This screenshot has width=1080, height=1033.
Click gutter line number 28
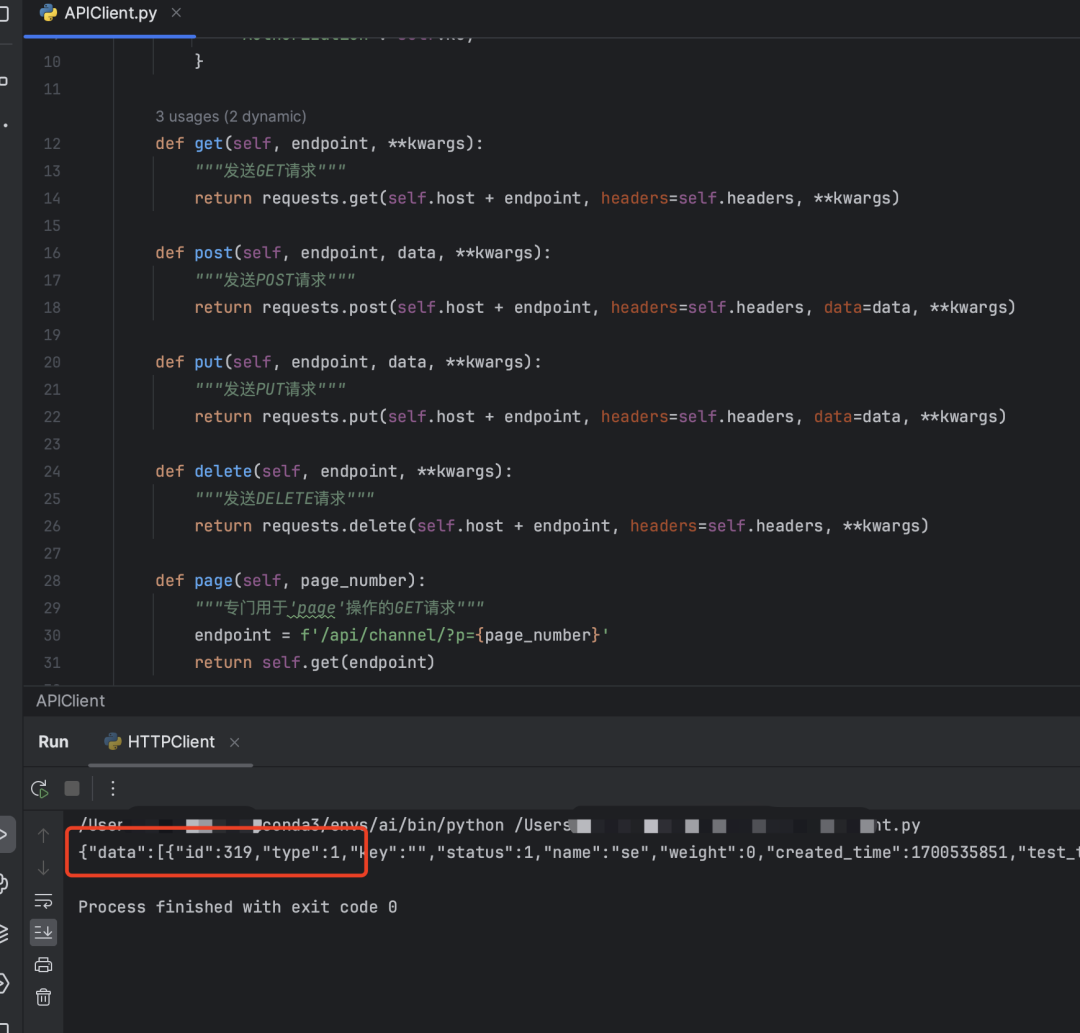52,581
